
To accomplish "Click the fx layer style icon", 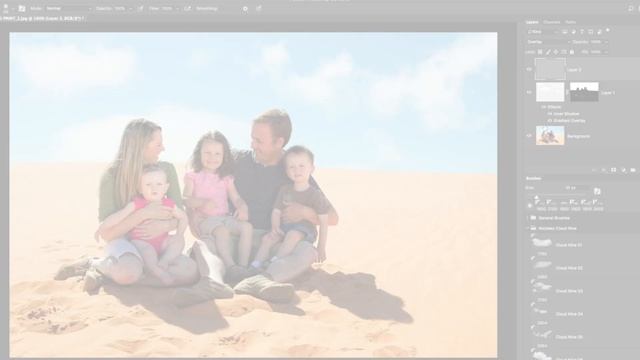I will point(604,170).
